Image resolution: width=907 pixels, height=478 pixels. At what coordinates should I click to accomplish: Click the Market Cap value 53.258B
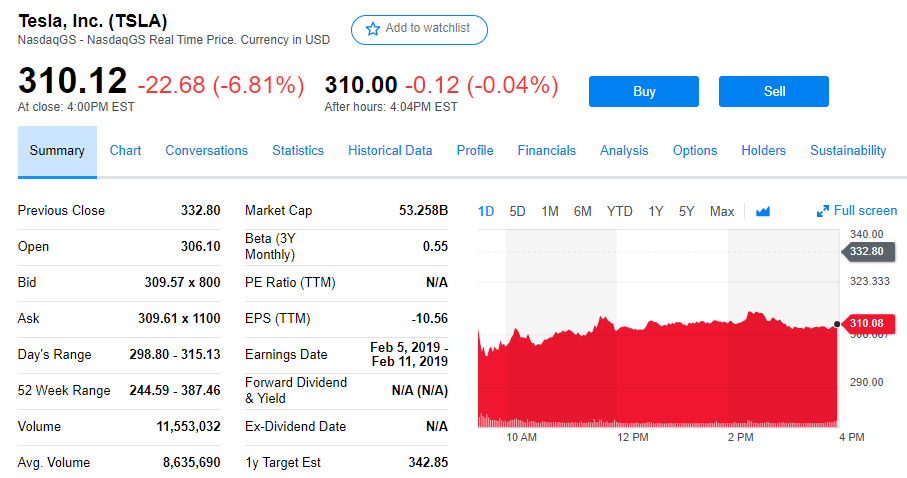pos(423,210)
